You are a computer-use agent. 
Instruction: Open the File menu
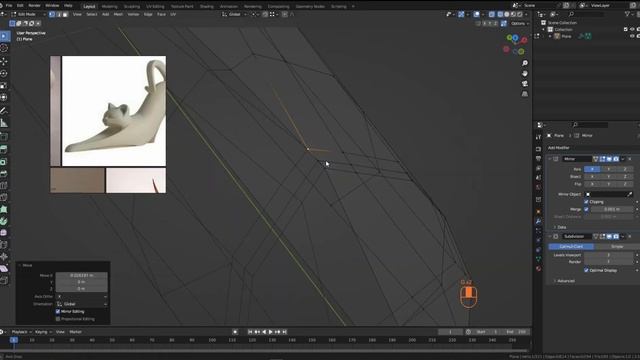pos(9,6)
